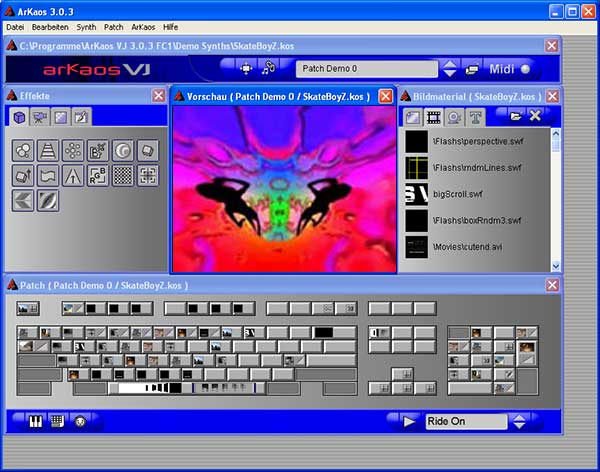Viewport: 600px width, 472px height.
Task: Pick the overlapping bubbles effect icon
Action: point(23,150)
